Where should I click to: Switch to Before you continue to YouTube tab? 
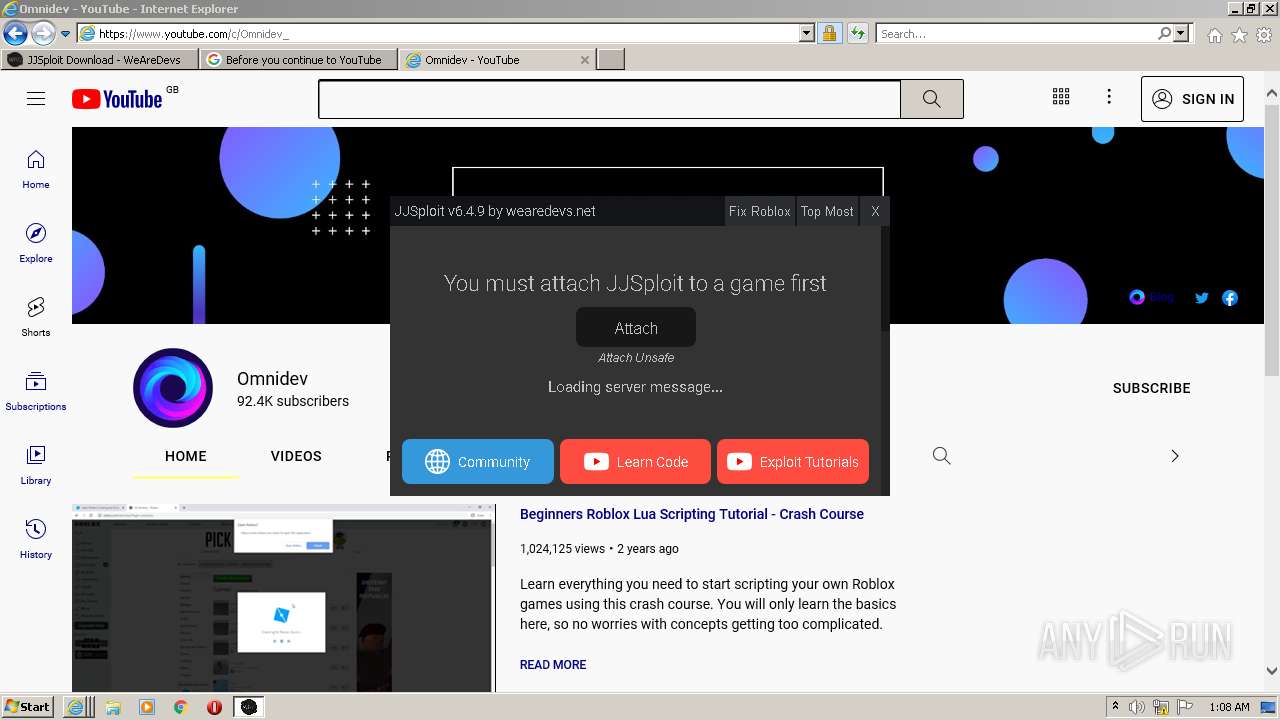(299, 59)
